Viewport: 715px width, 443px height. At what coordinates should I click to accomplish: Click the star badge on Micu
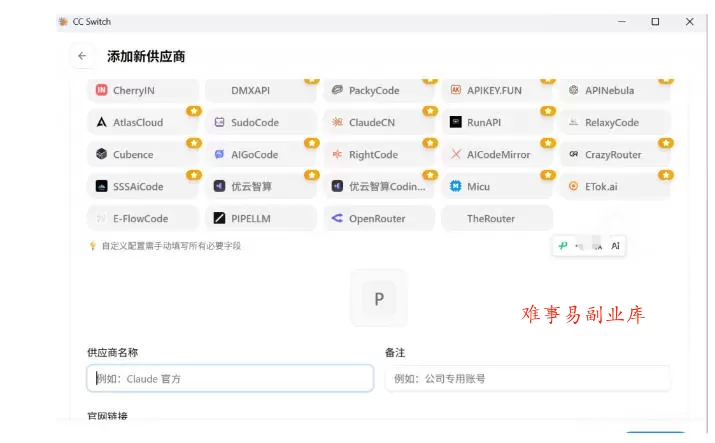tap(548, 175)
